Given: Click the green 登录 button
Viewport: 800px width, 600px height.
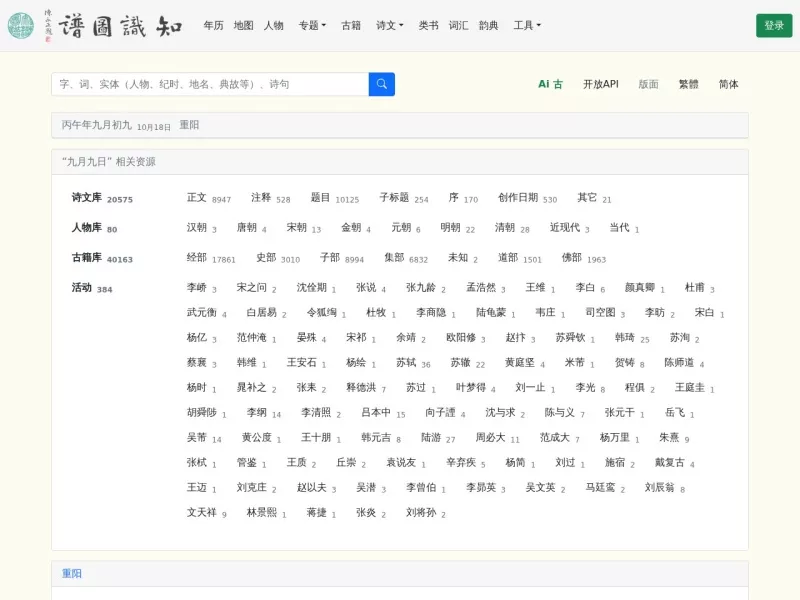Looking at the screenshot, I should click(774, 26).
